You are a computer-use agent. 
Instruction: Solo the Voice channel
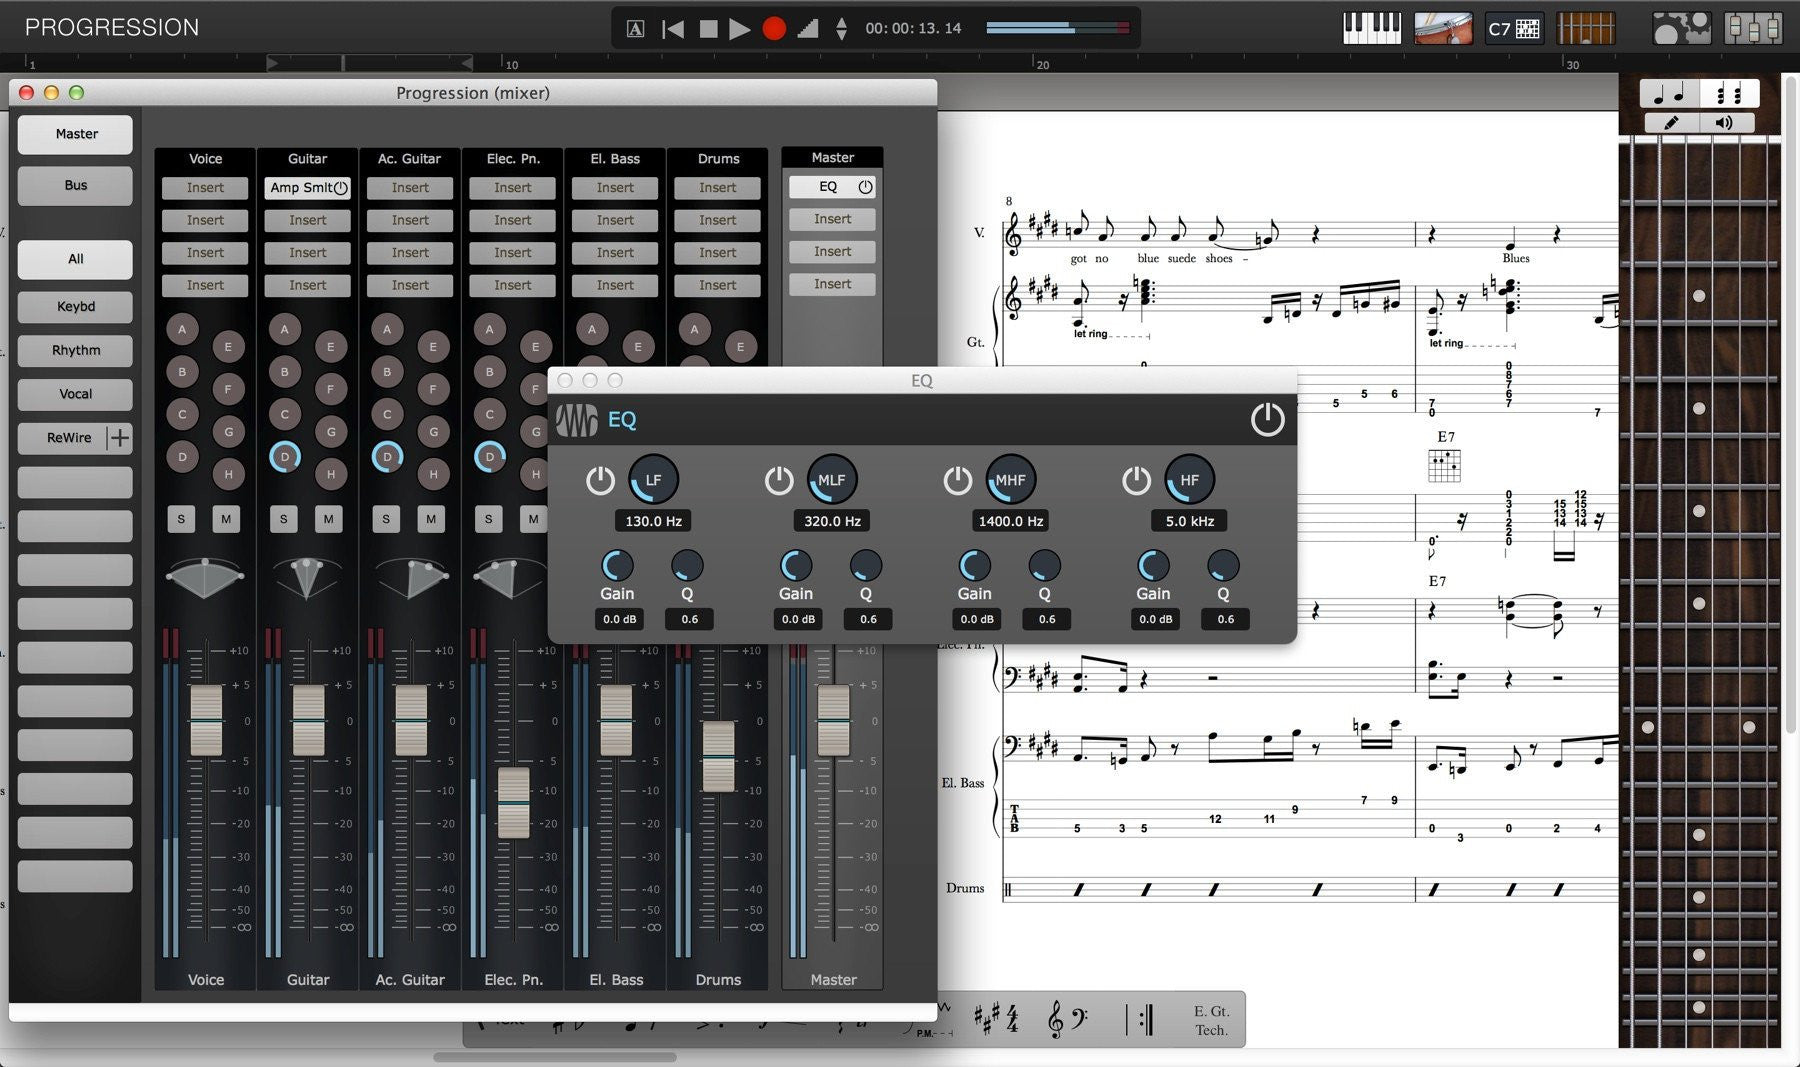[181, 519]
